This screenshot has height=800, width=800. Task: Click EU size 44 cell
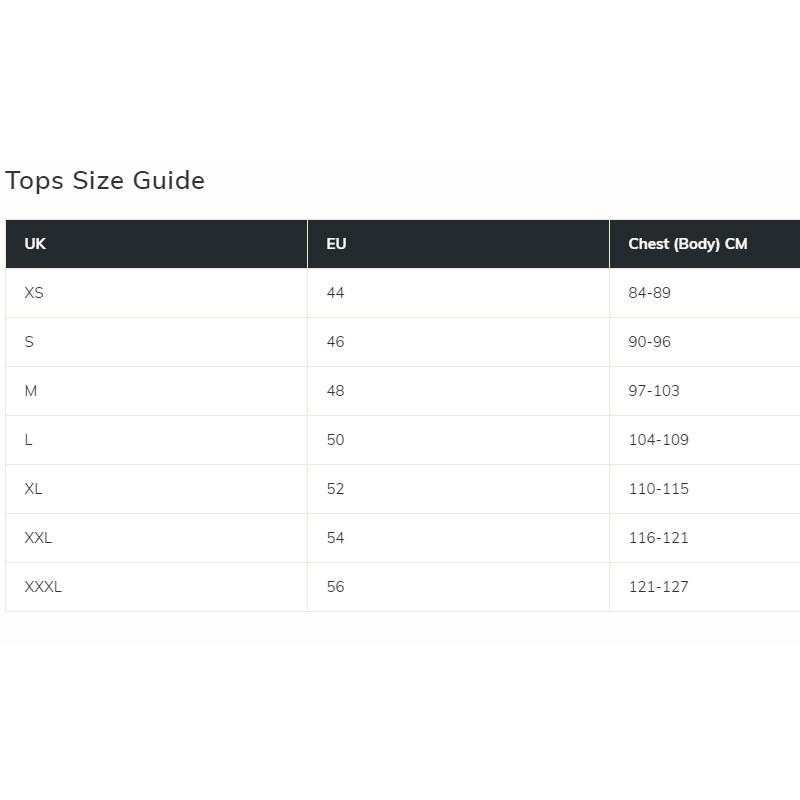tap(458, 293)
